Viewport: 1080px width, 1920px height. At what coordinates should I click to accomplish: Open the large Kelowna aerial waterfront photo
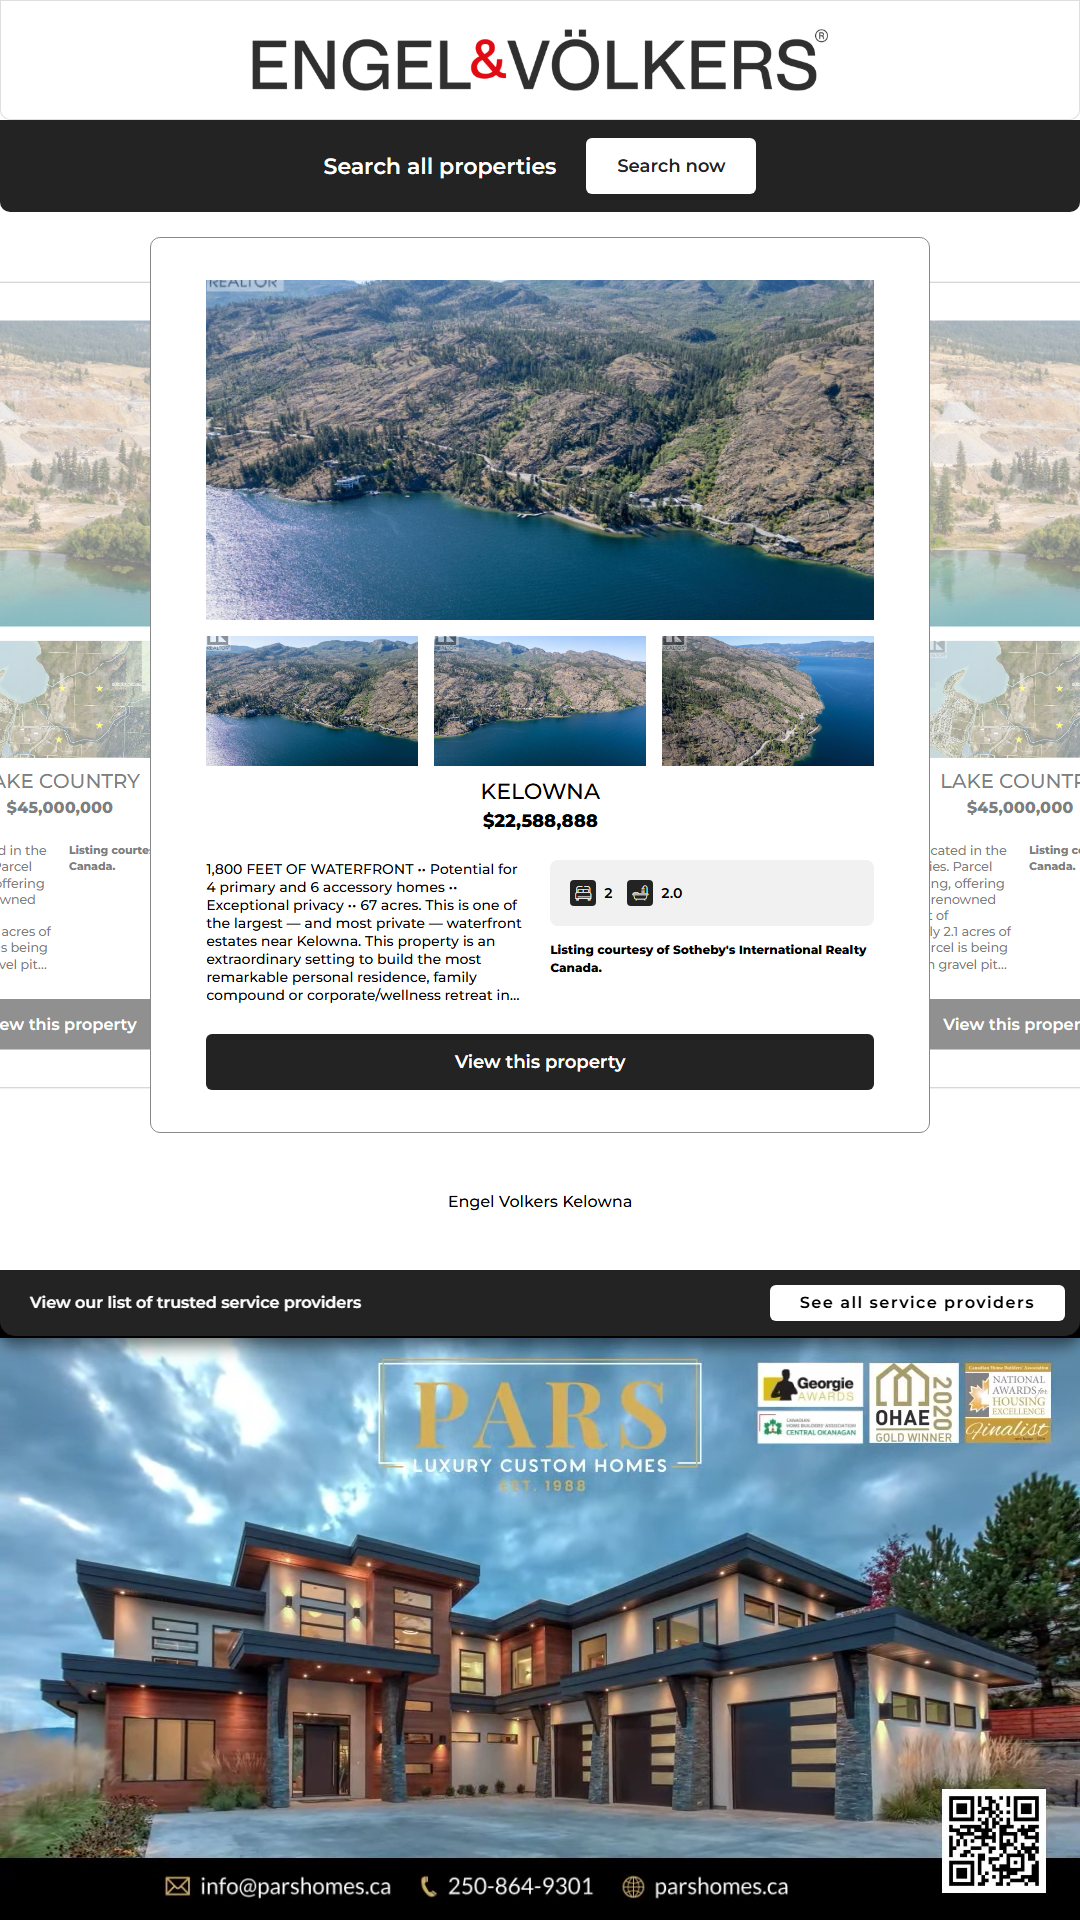tap(540, 450)
